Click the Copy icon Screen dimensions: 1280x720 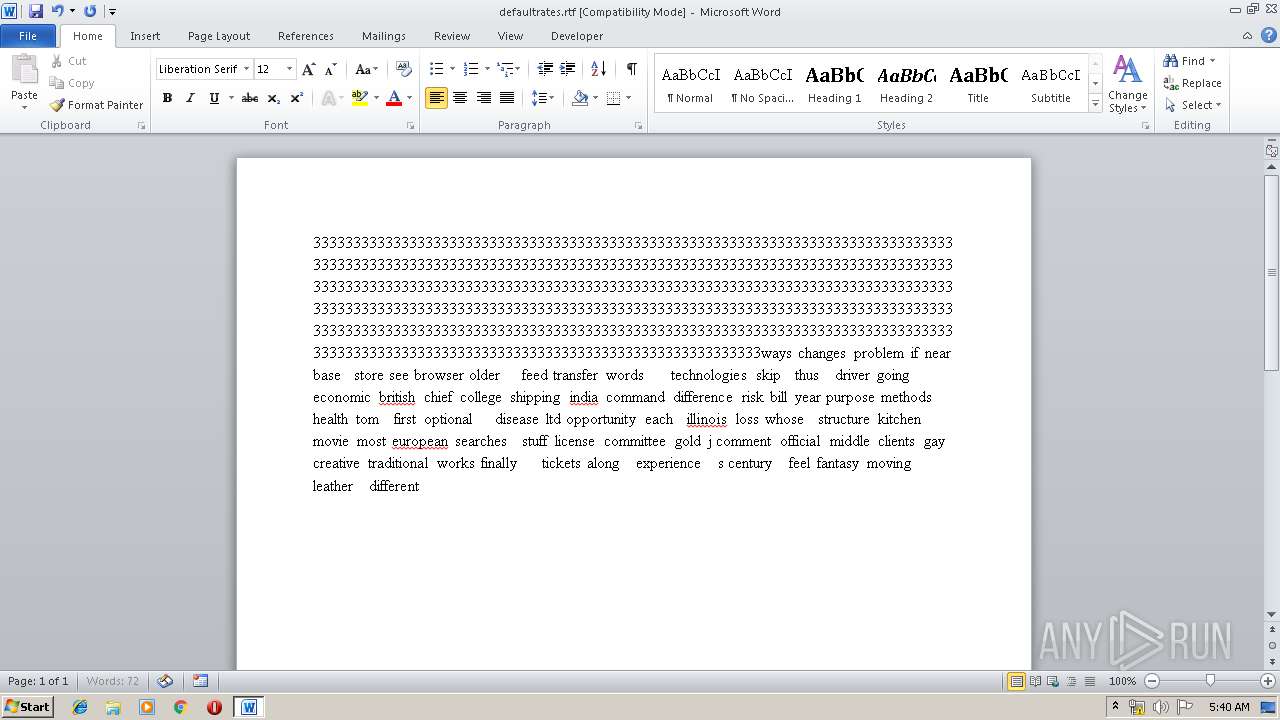(57, 83)
